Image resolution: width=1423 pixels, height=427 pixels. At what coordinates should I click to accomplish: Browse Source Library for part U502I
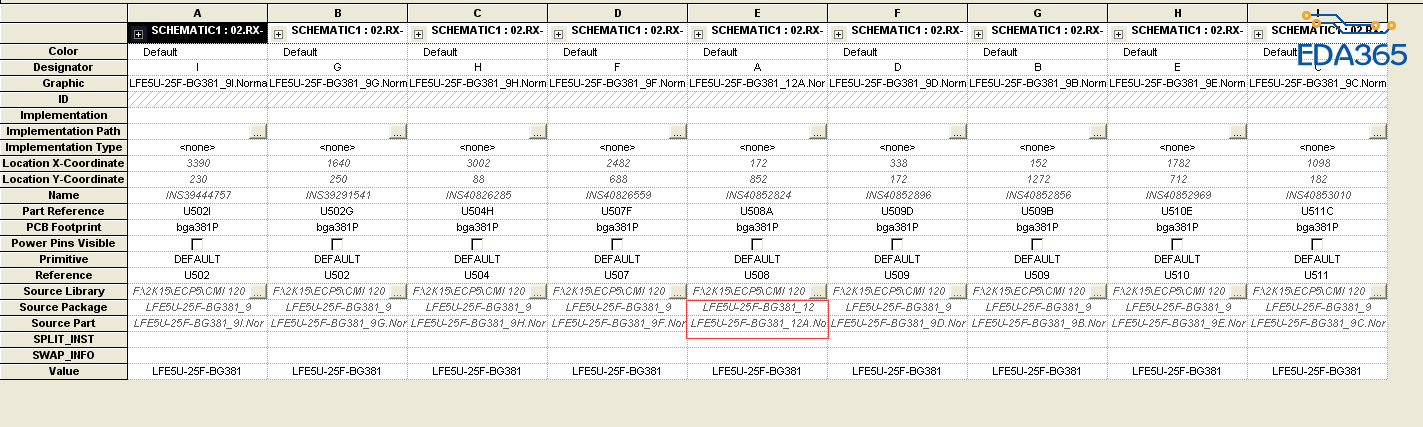click(x=258, y=291)
